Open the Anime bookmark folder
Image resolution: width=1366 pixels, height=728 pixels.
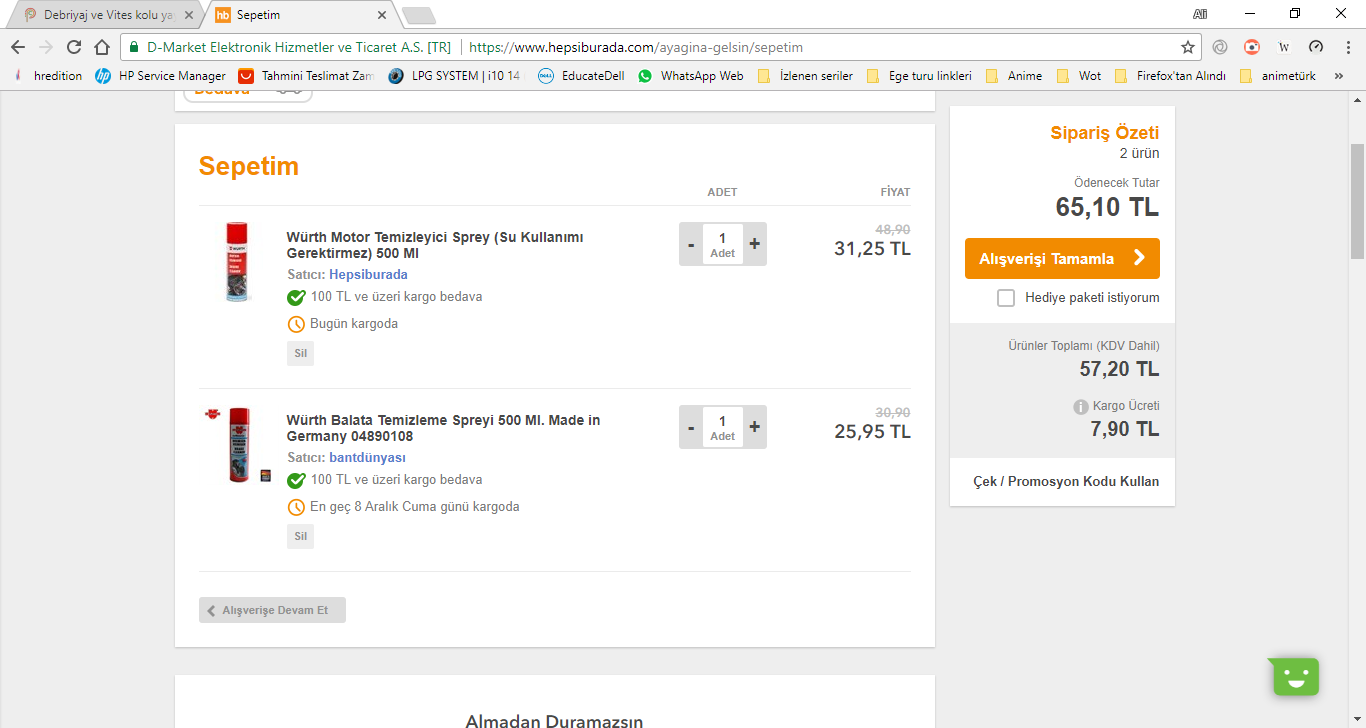(1013, 76)
